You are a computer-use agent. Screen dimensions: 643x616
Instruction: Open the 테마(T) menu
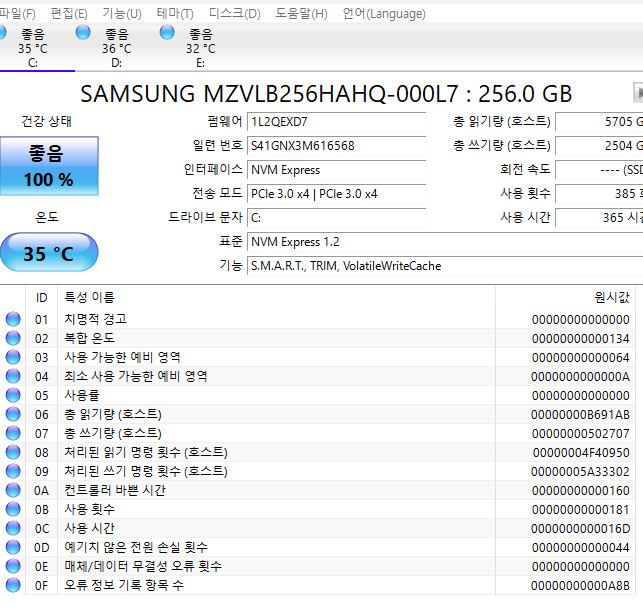(x=175, y=14)
